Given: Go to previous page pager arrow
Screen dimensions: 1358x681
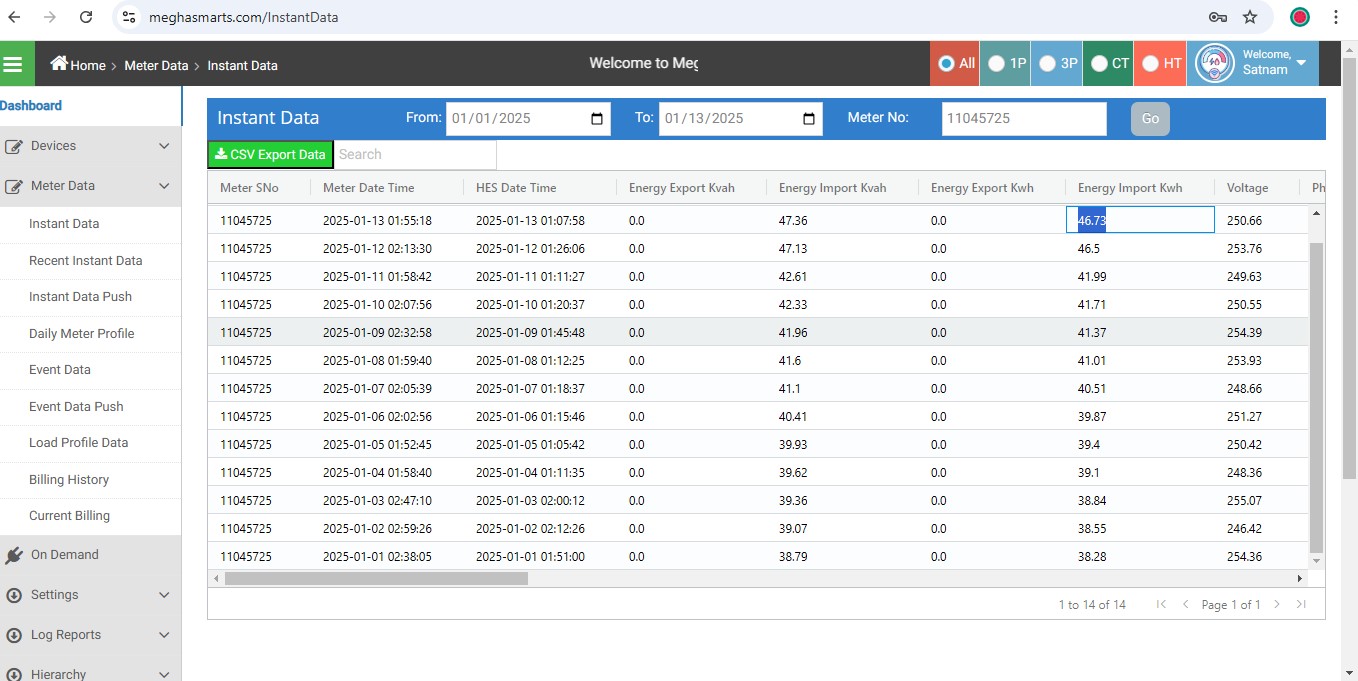Looking at the screenshot, I should [1185, 604].
